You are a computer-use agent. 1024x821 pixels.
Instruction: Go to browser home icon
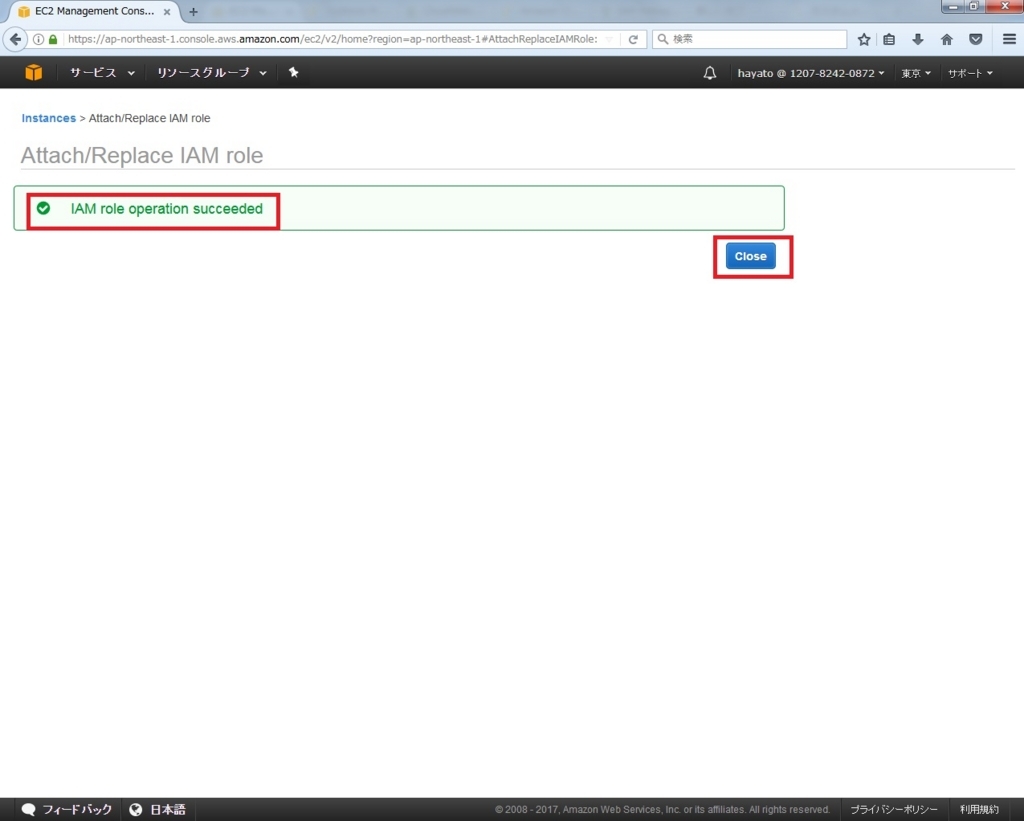pyautogui.click(x=946, y=39)
